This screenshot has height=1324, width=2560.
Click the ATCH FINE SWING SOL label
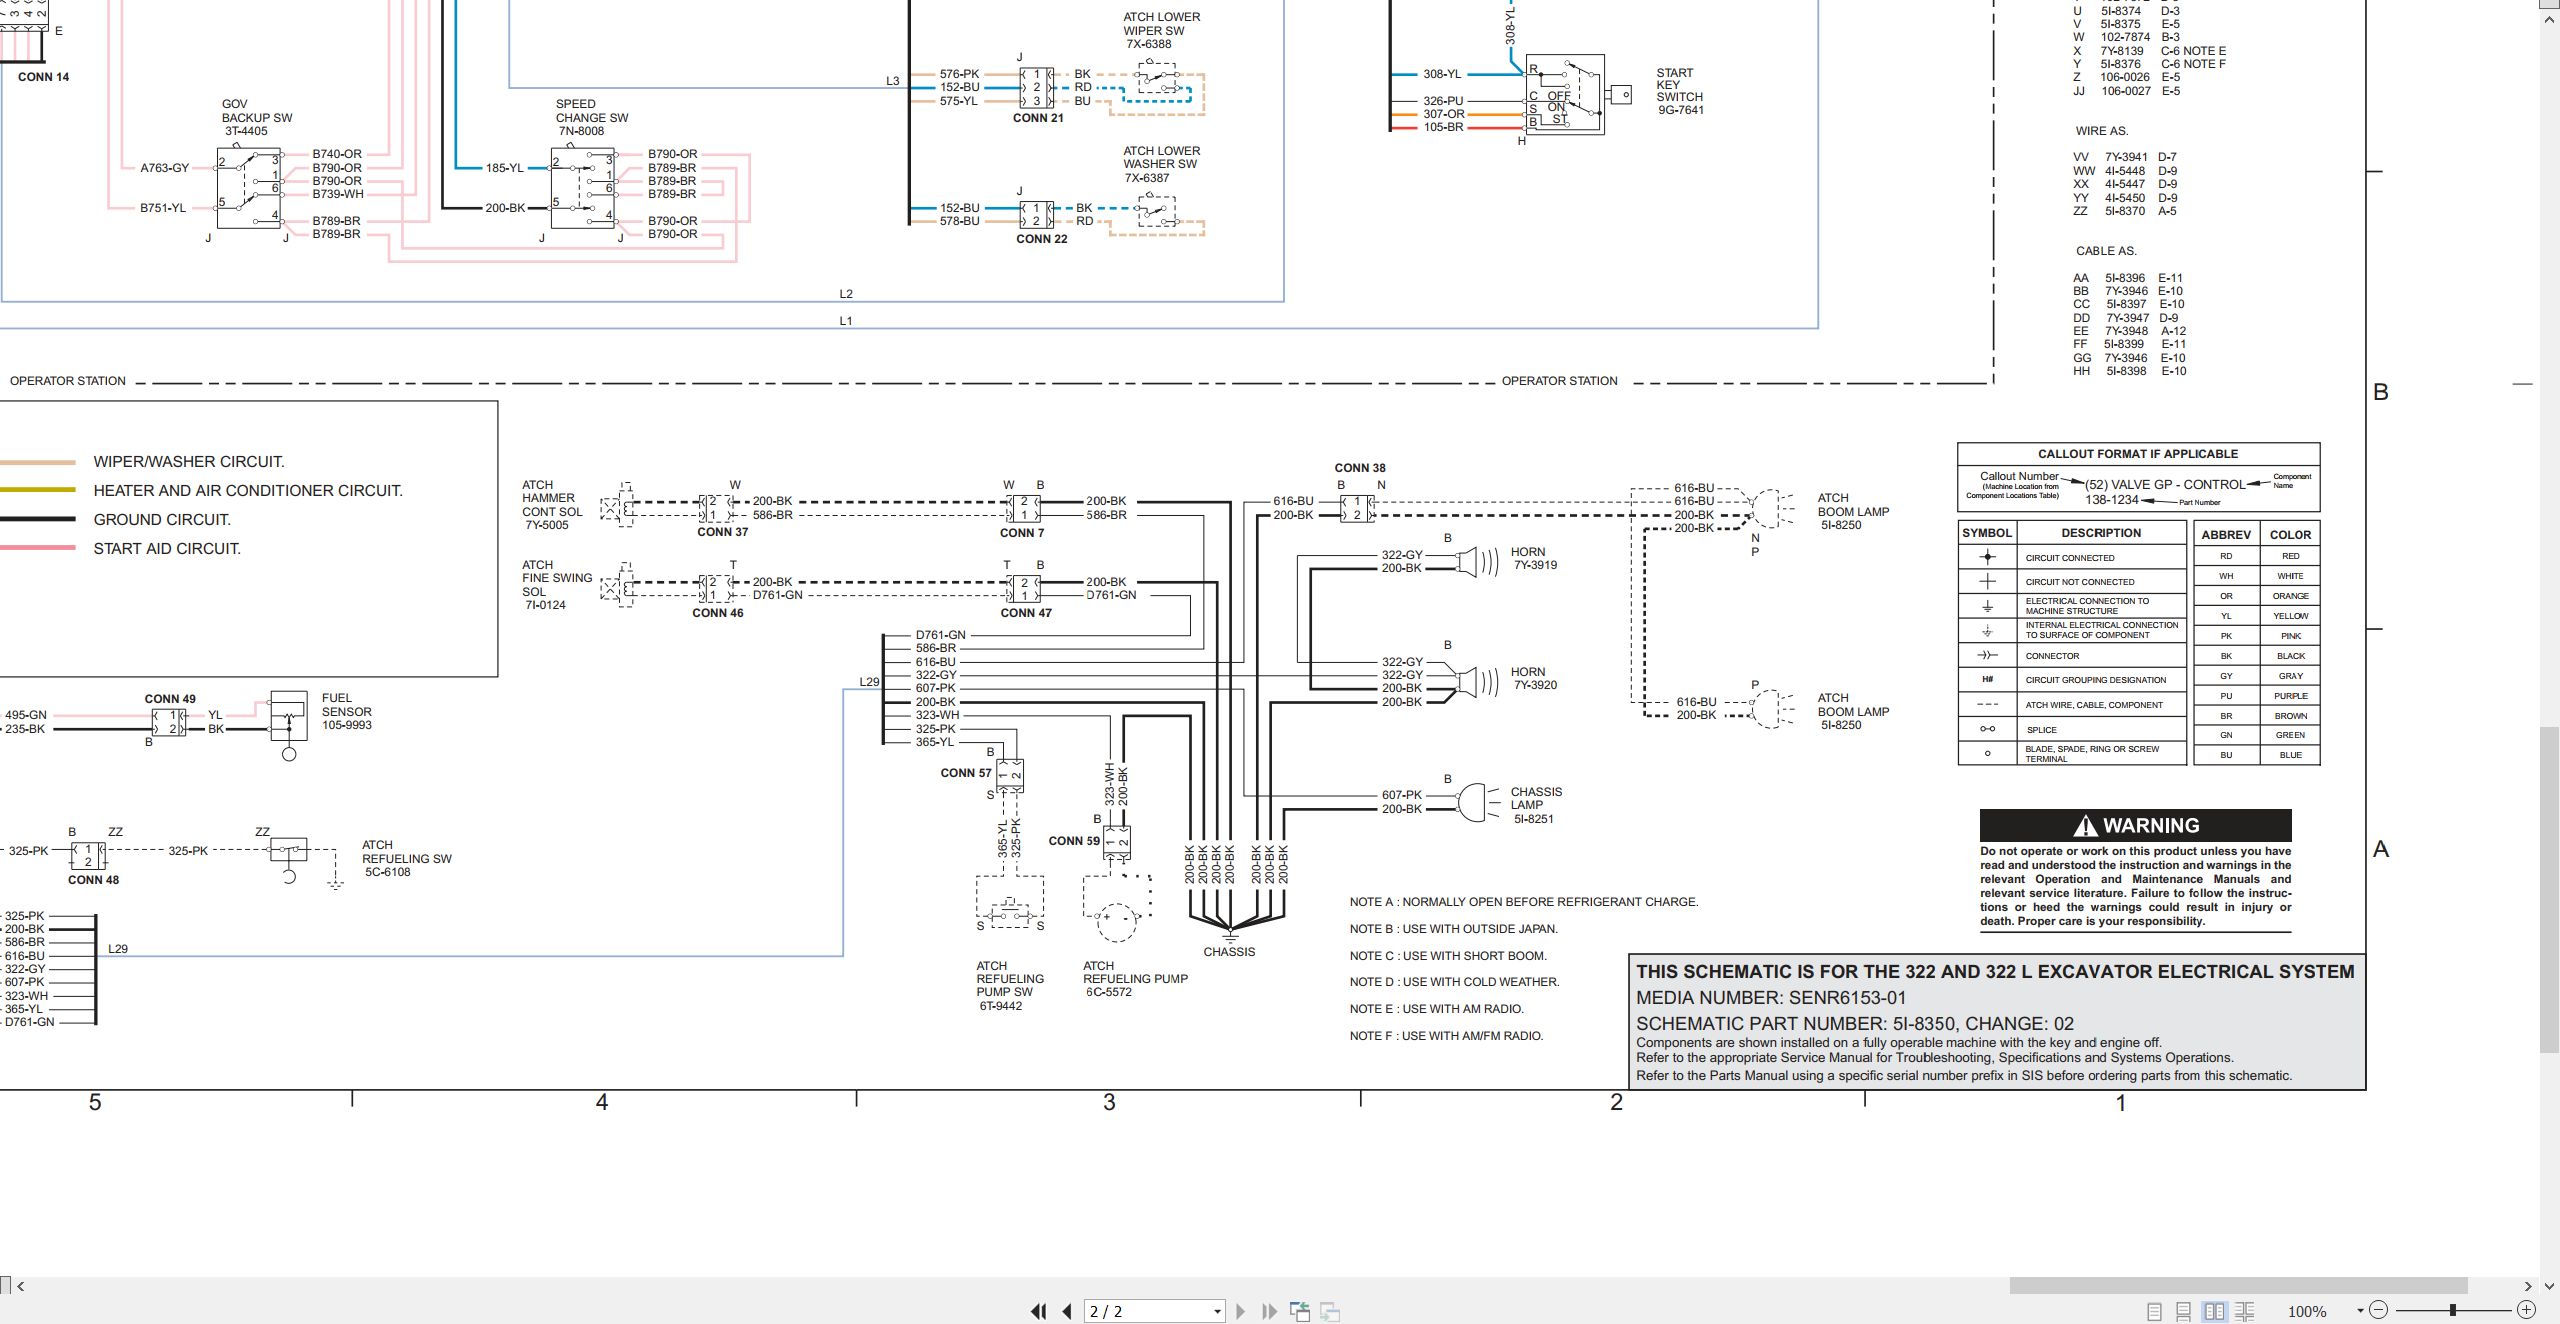[557, 584]
